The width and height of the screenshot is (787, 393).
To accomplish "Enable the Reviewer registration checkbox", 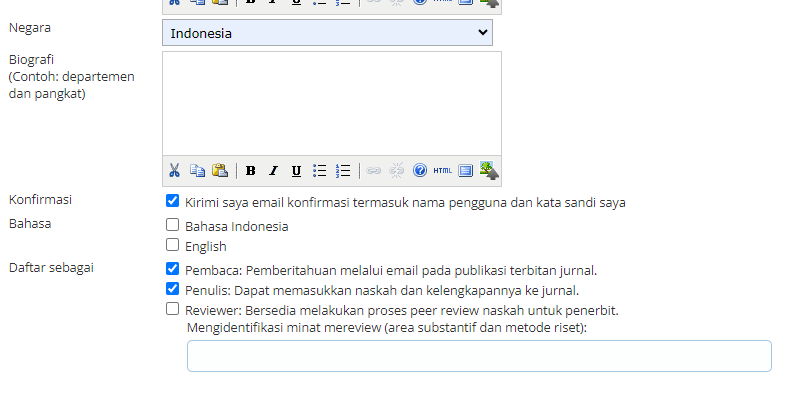I will tap(172, 309).
